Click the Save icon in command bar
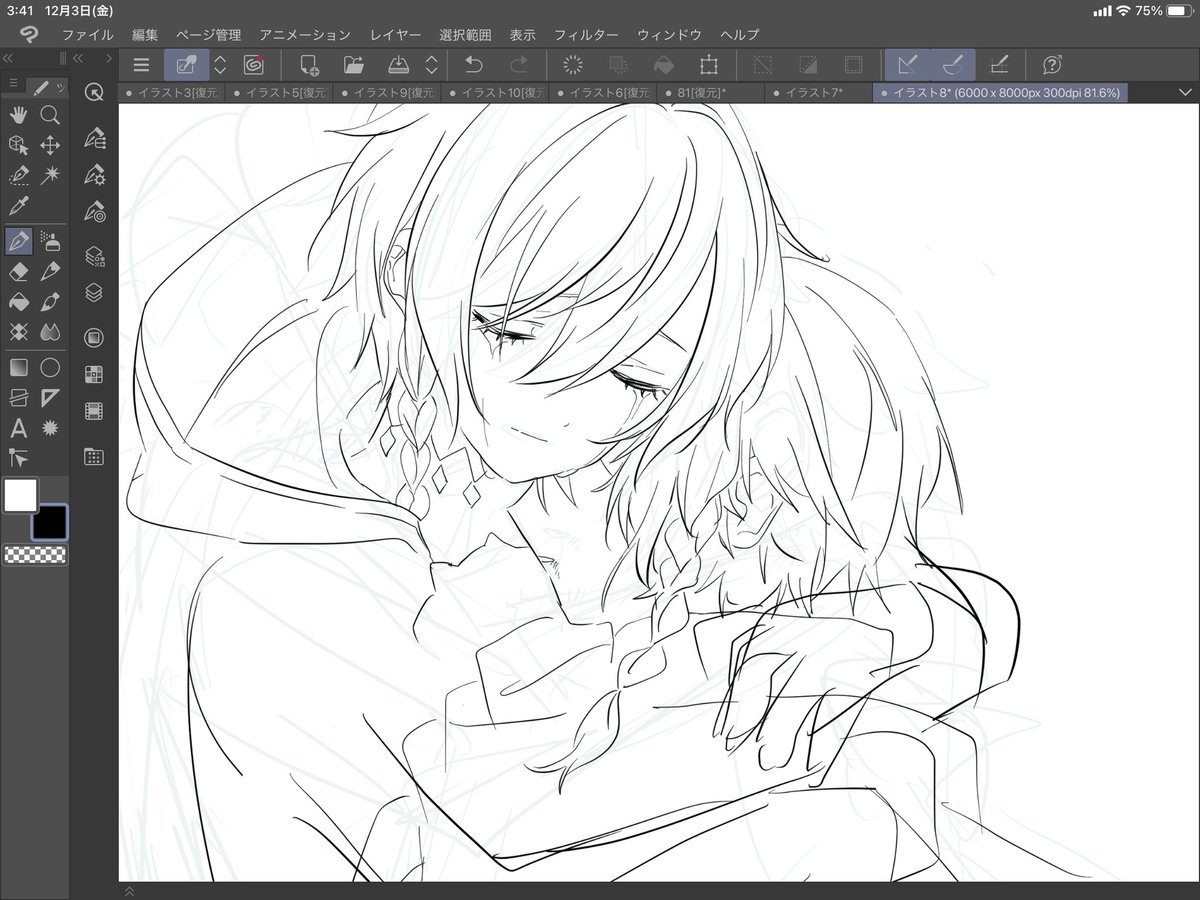The image size is (1200, 900). 398,65
